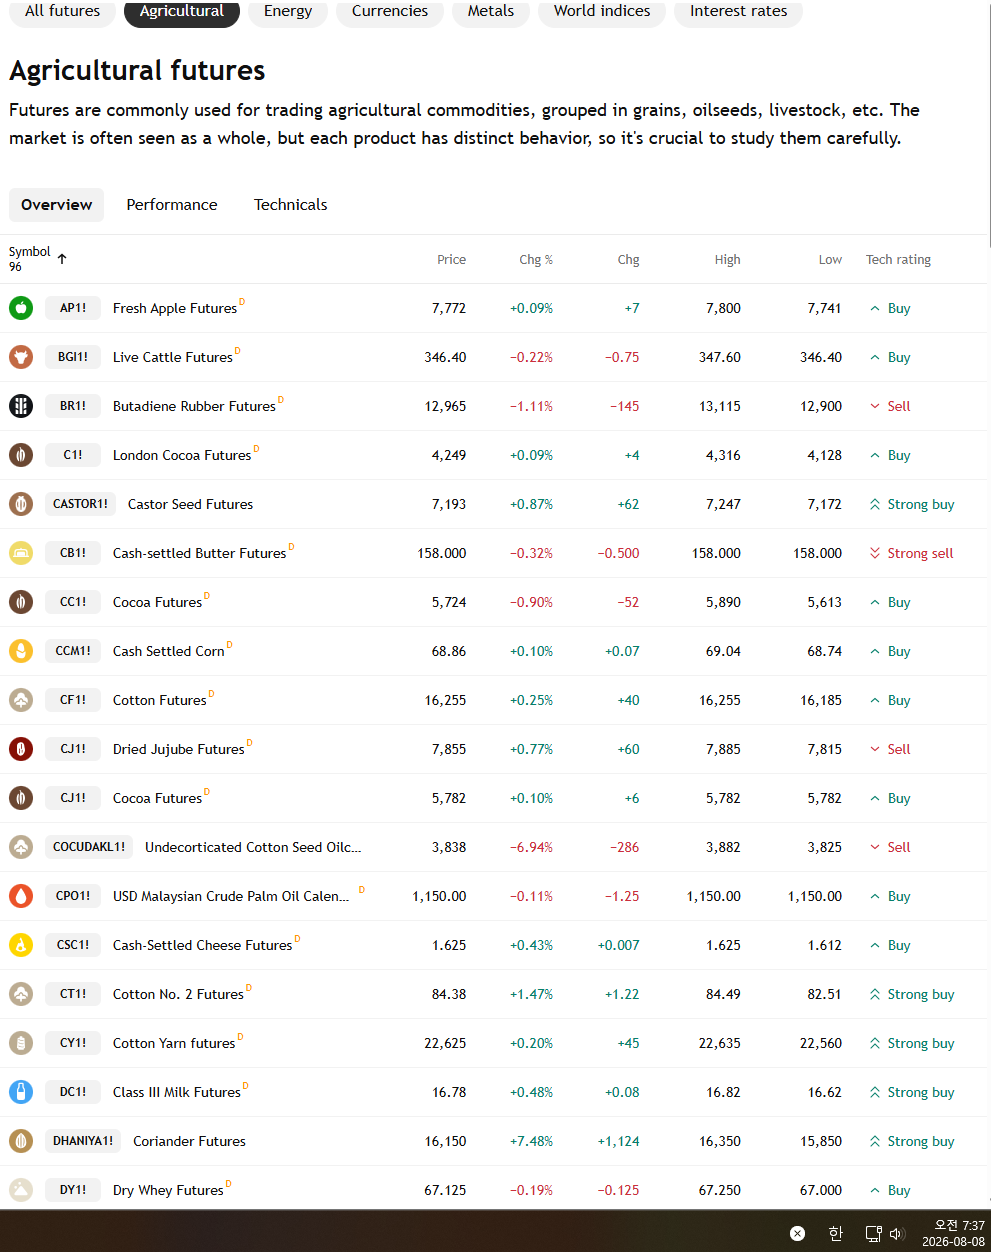Click the Dried Jujube dark red icon
The width and height of the screenshot is (991, 1252).
(21, 749)
